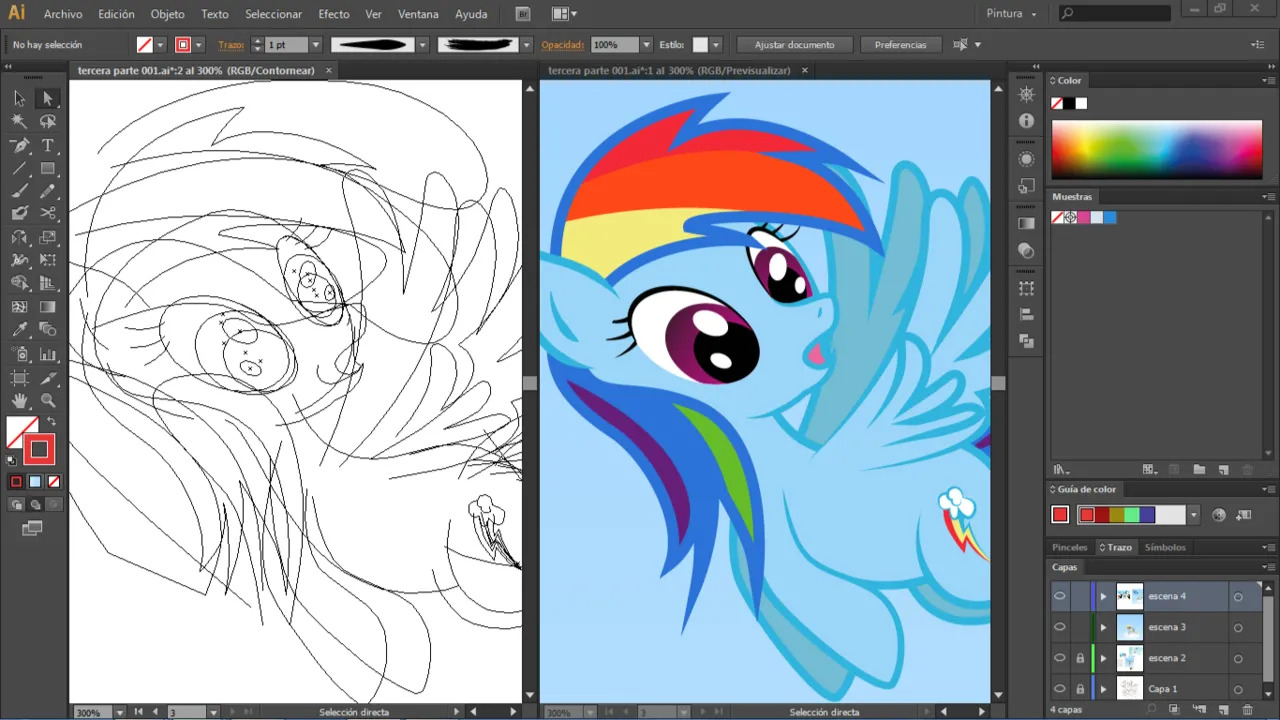
Task: Select the Mesh tool
Action: [x=19, y=307]
